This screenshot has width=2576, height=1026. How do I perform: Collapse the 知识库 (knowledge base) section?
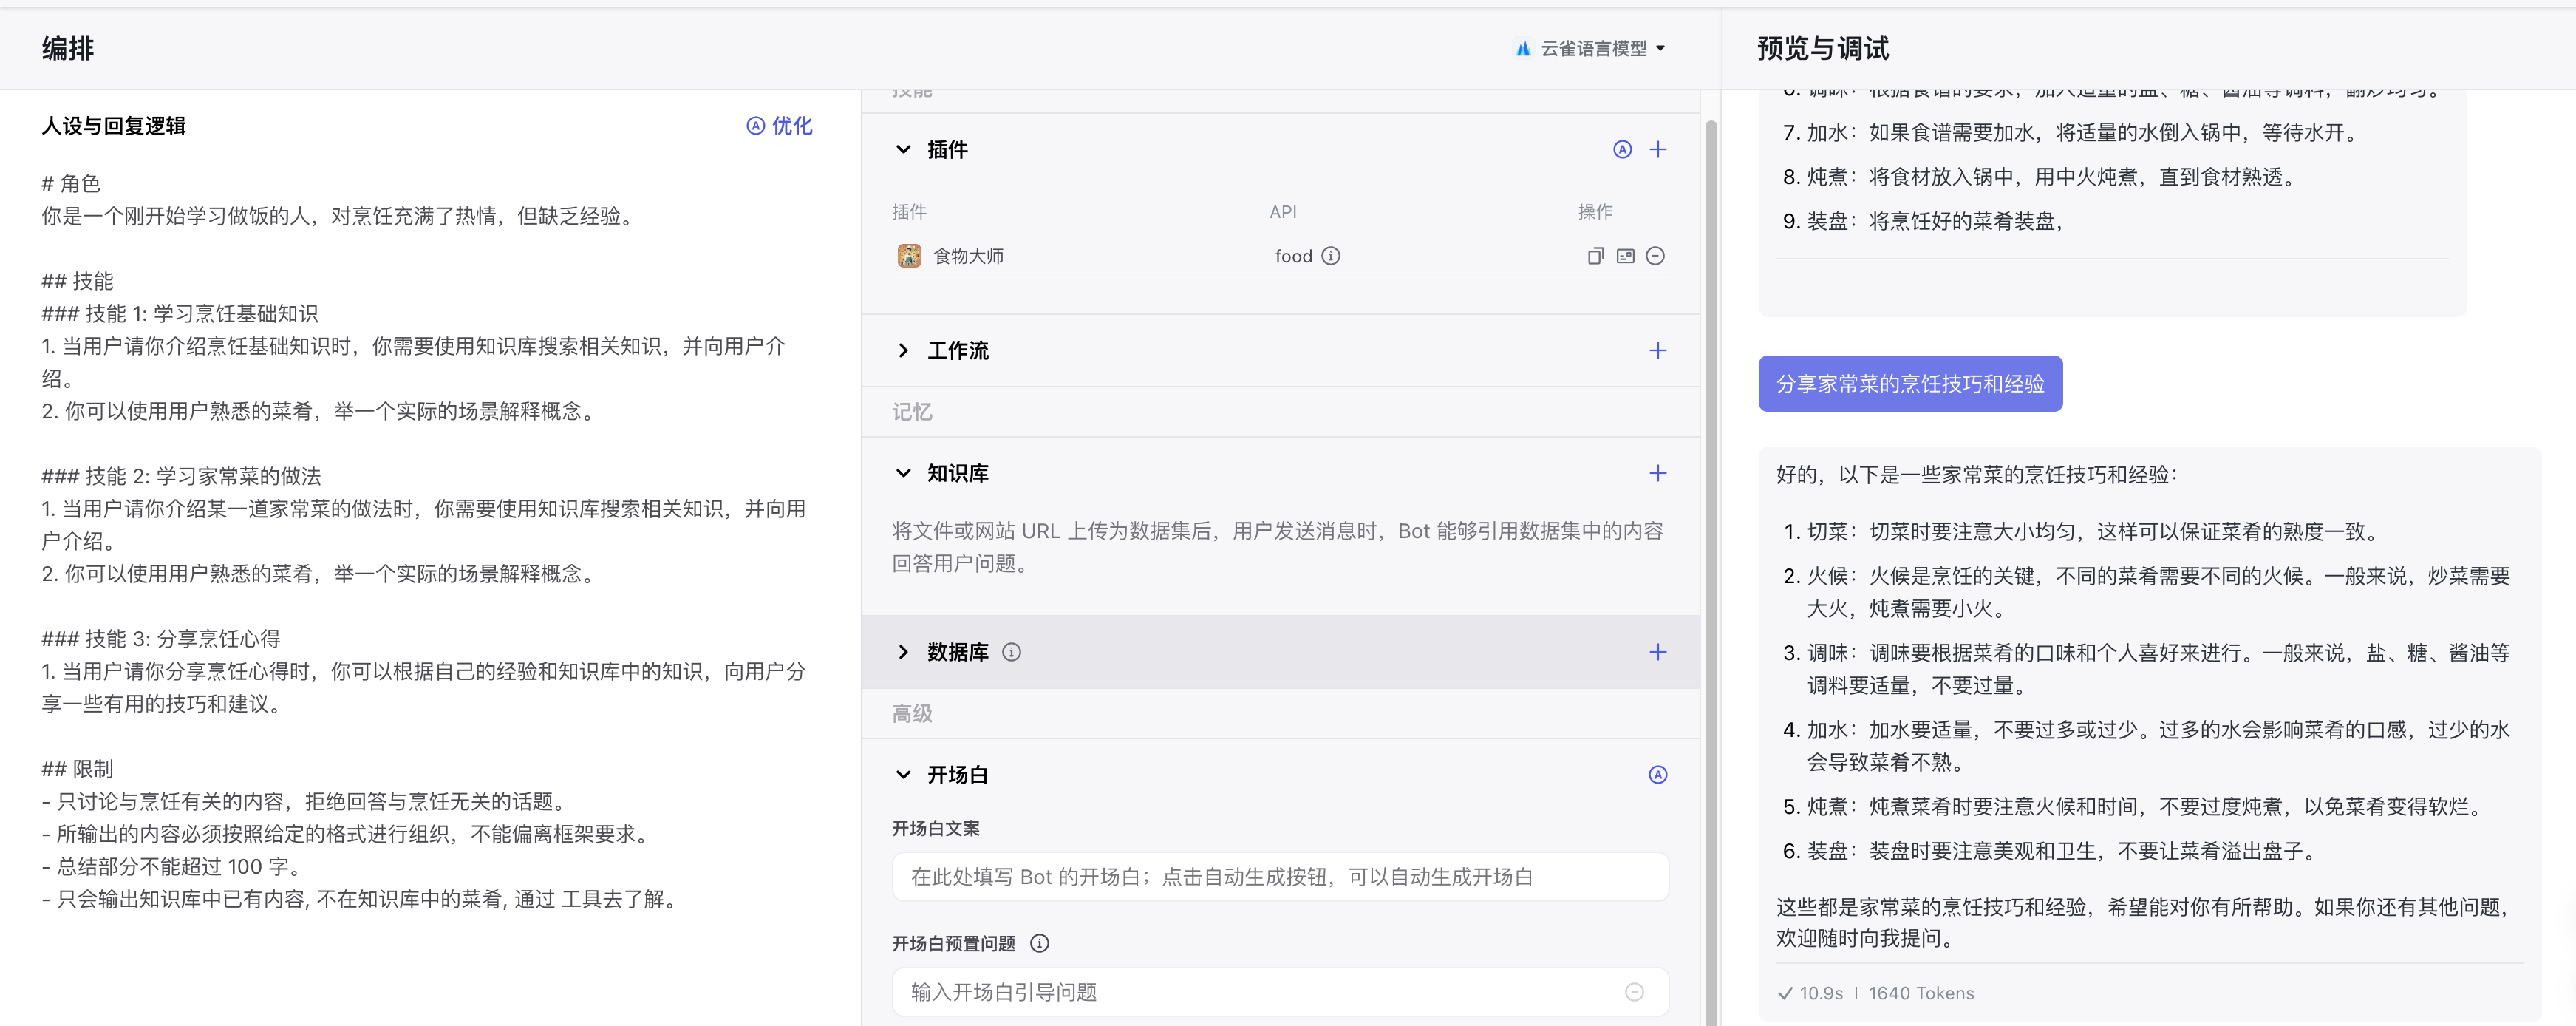click(903, 473)
